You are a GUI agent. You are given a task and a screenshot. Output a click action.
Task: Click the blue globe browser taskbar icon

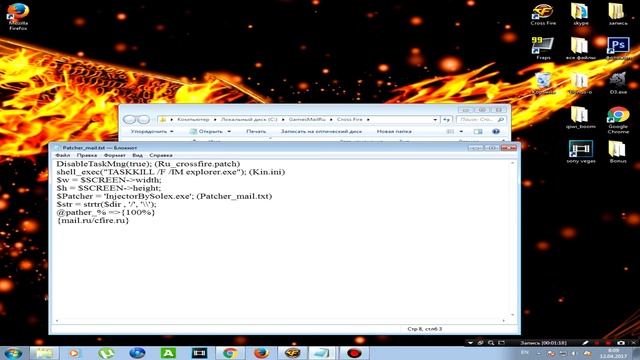[x=137, y=353]
